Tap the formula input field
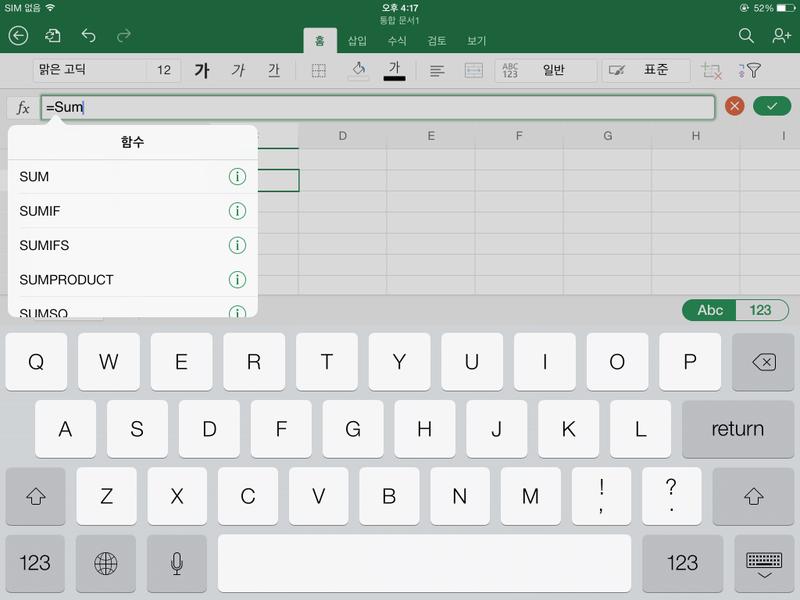The image size is (800, 600). [377, 107]
